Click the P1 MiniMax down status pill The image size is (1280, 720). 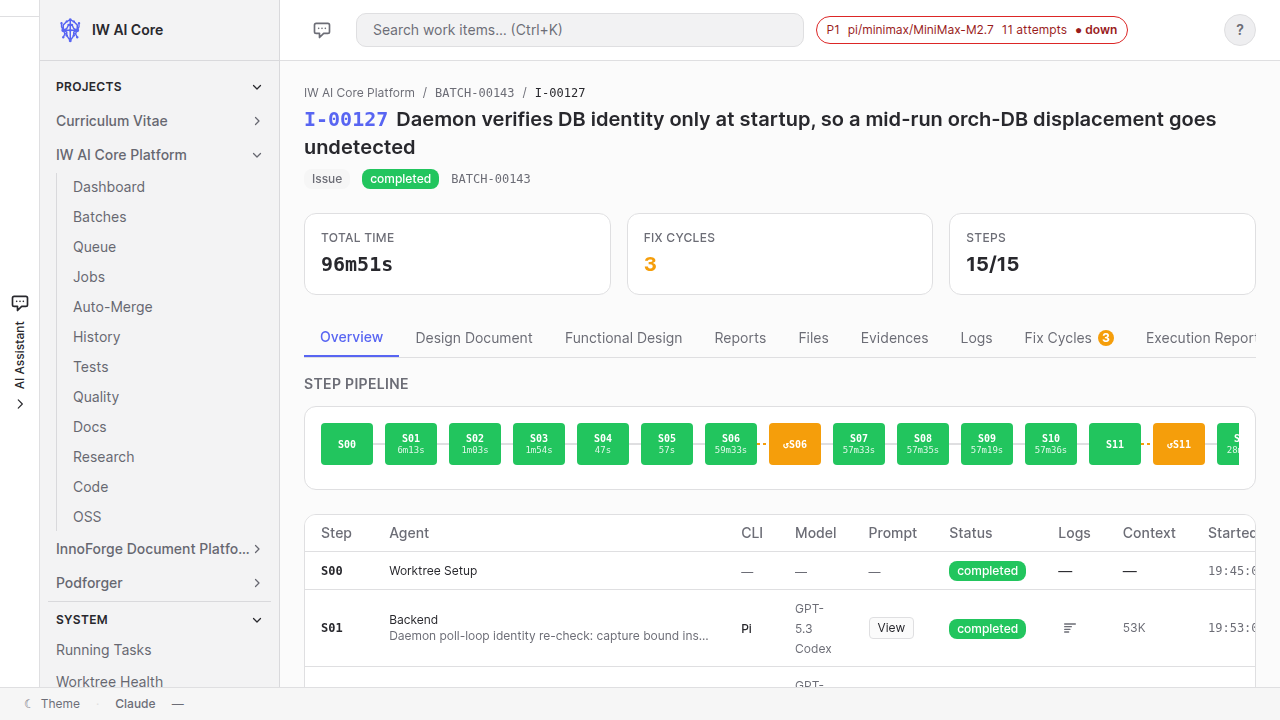click(972, 30)
